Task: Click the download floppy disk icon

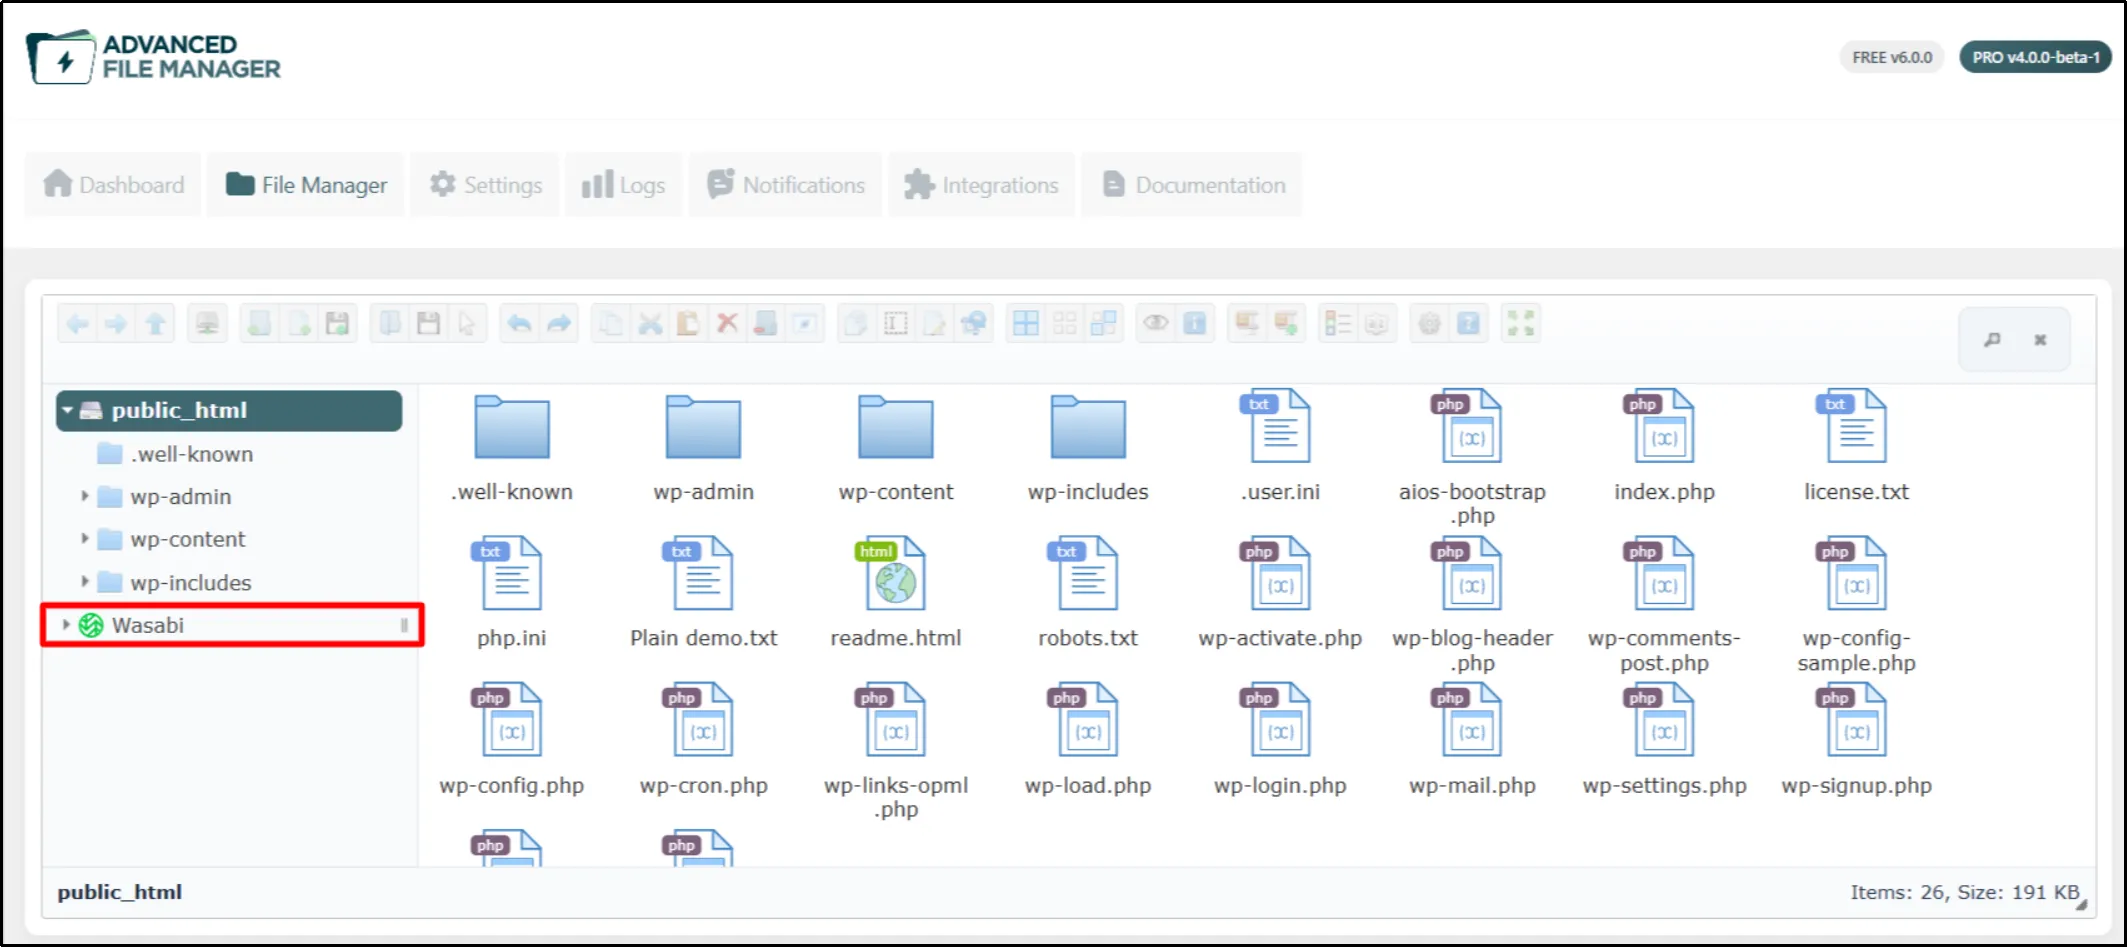Action: click(x=428, y=323)
